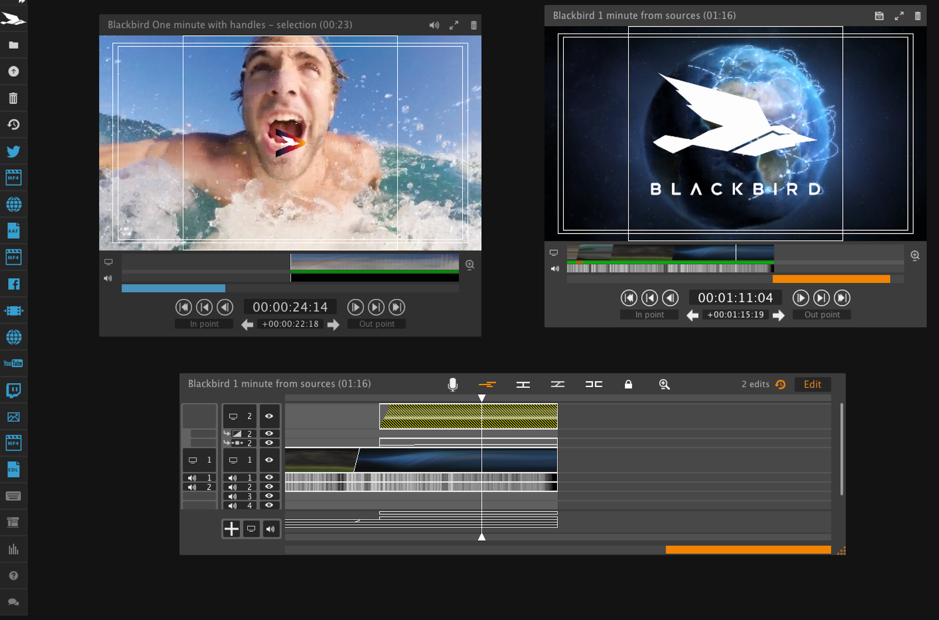Select the blue clip on video track 1
Image resolution: width=939 pixels, height=620 pixels.
(x=456, y=460)
